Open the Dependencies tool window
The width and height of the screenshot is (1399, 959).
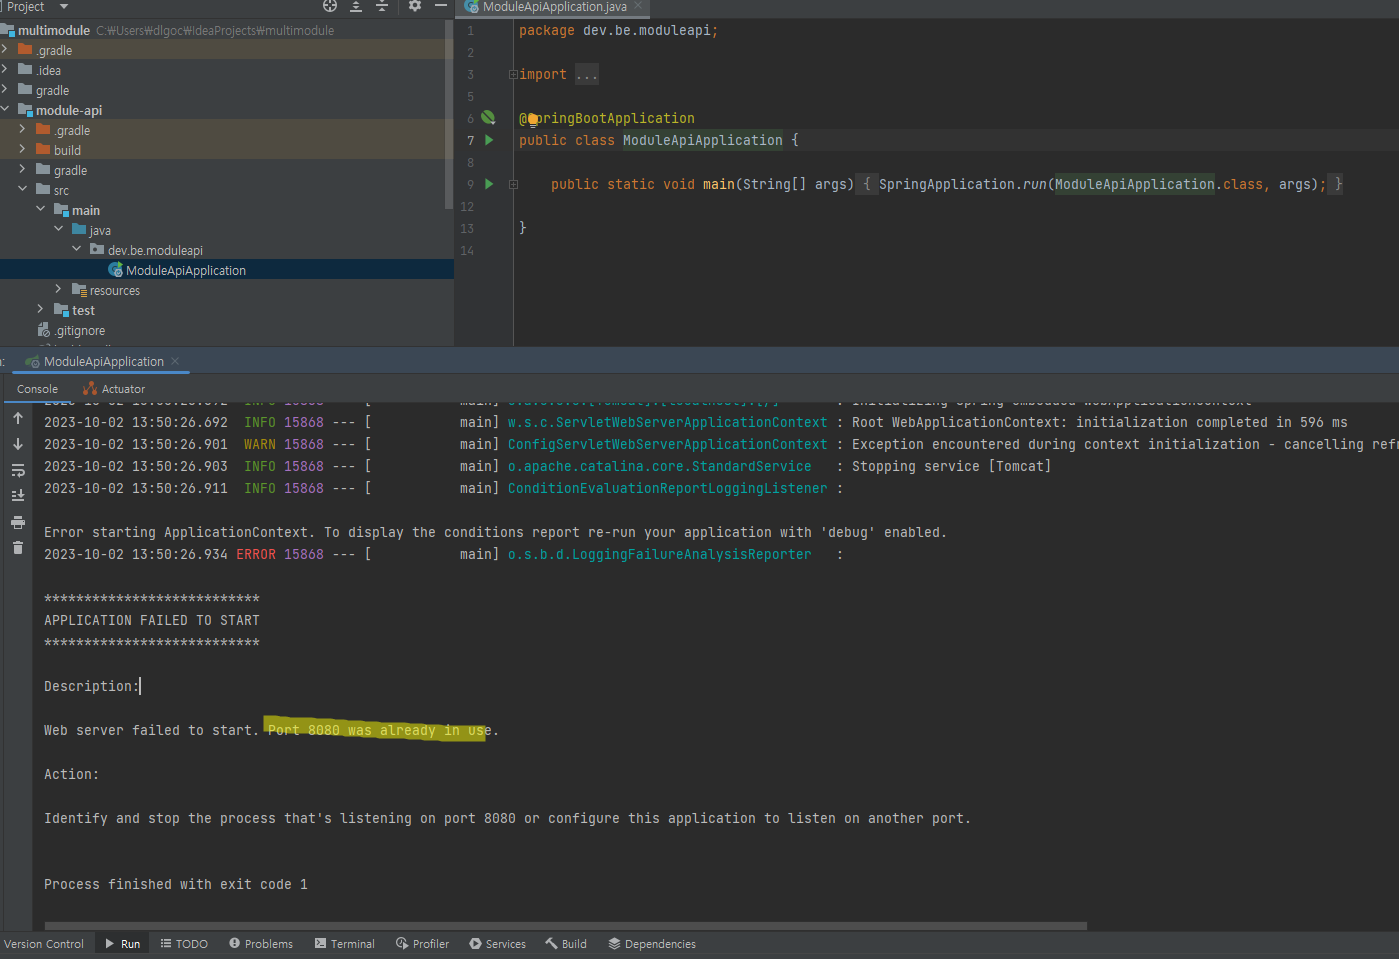[x=652, y=944]
